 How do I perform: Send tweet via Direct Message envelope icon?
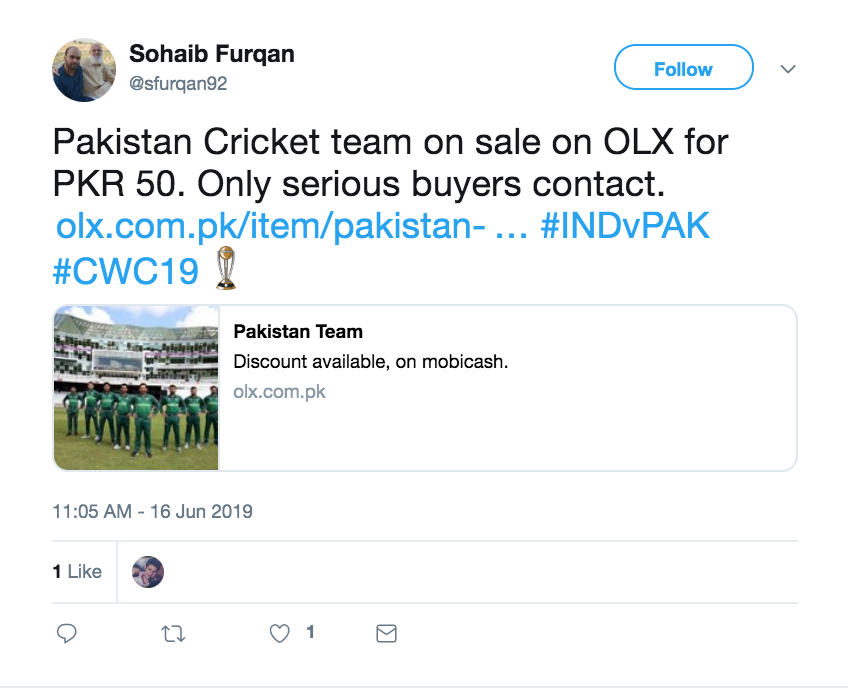(386, 633)
